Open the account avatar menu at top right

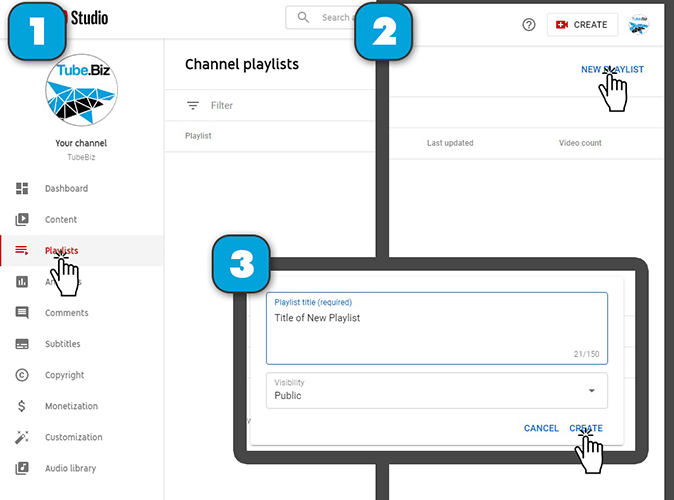pos(639,25)
